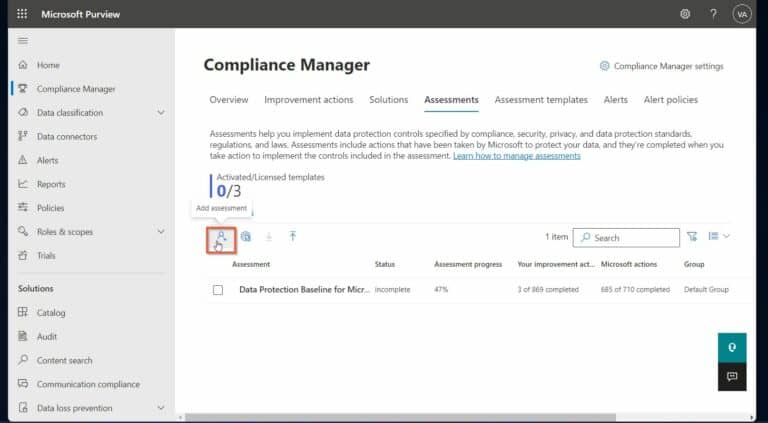Sort by Assessment progress column header
This screenshot has width=768, height=423.
468,264
